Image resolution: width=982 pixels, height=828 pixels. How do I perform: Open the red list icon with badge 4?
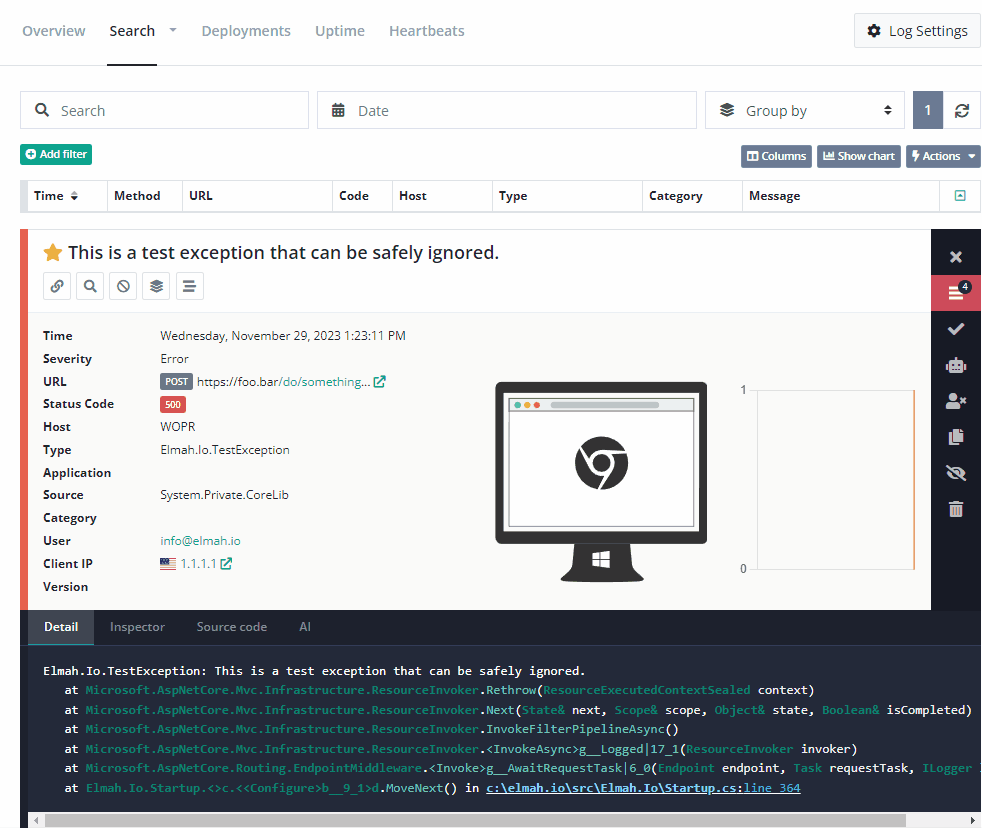(956, 292)
